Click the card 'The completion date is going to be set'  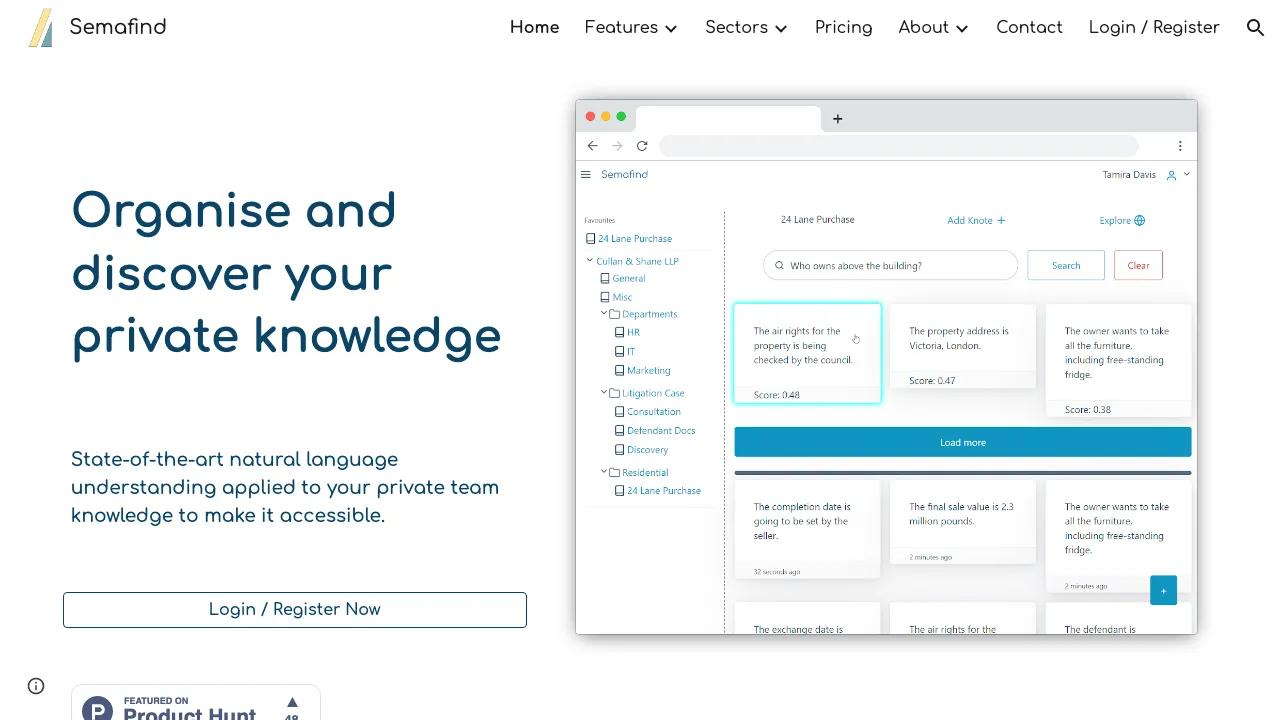pyautogui.click(x=807, y=529)
